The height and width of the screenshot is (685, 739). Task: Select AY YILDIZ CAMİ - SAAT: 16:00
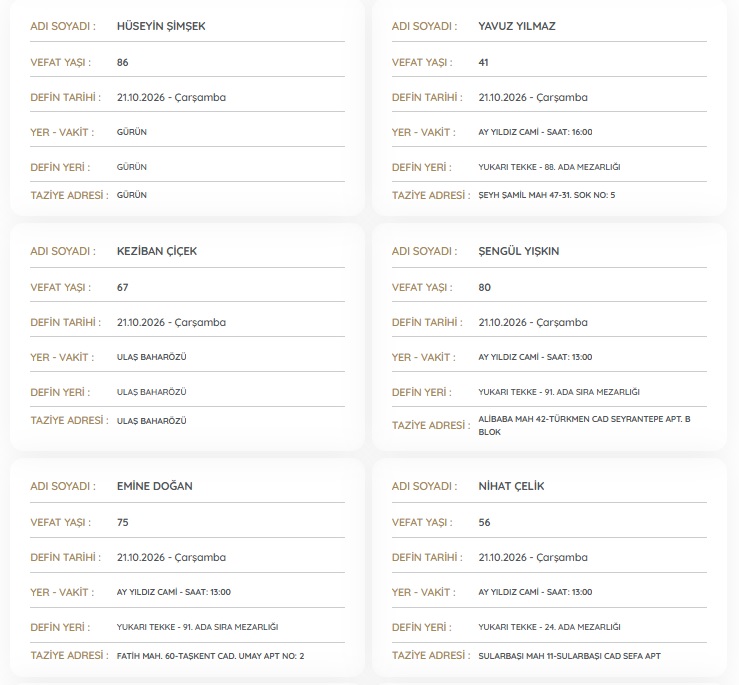(x=535, y=132)
